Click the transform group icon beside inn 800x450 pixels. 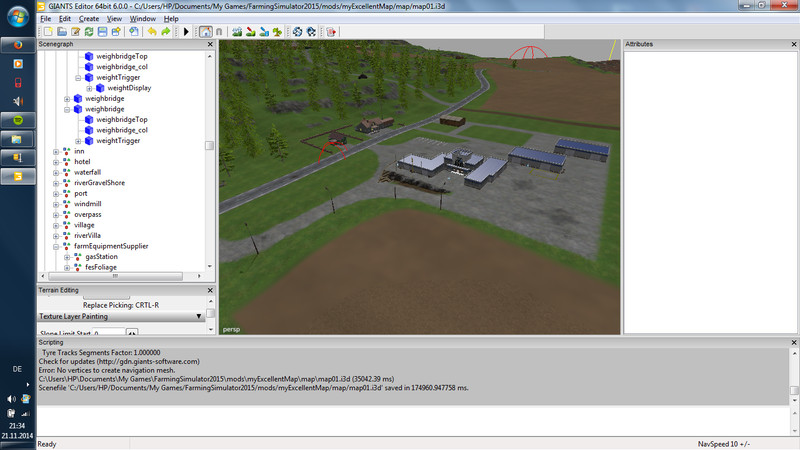(x=66, y=151)
